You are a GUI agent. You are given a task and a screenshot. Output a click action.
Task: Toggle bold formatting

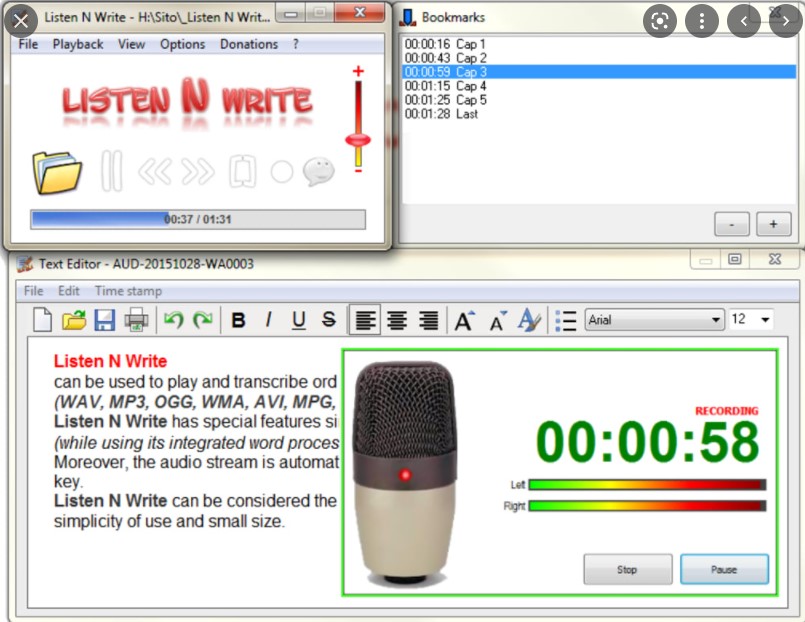point(238,320)
